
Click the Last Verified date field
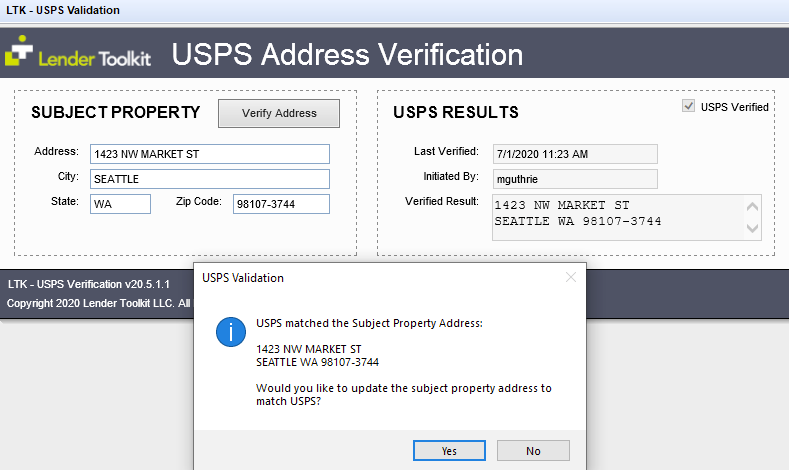coord(574,154)
